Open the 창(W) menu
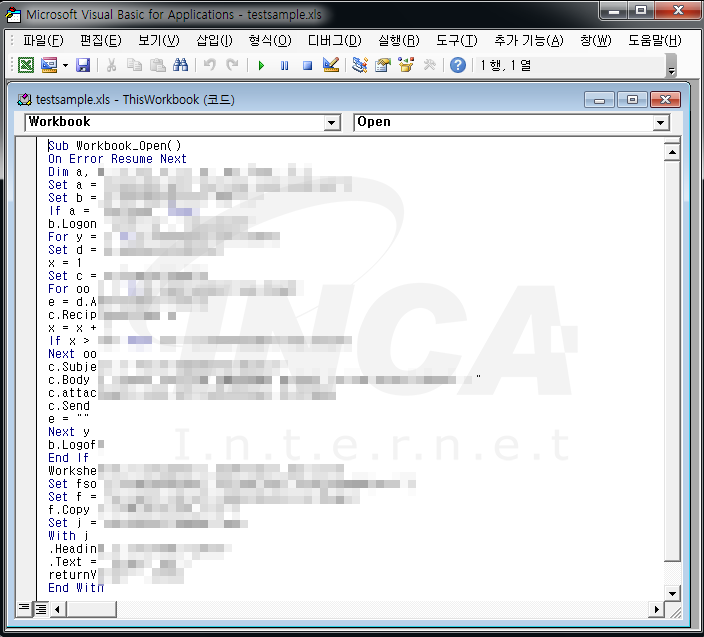The image size is (704, 637). point(595,41)
